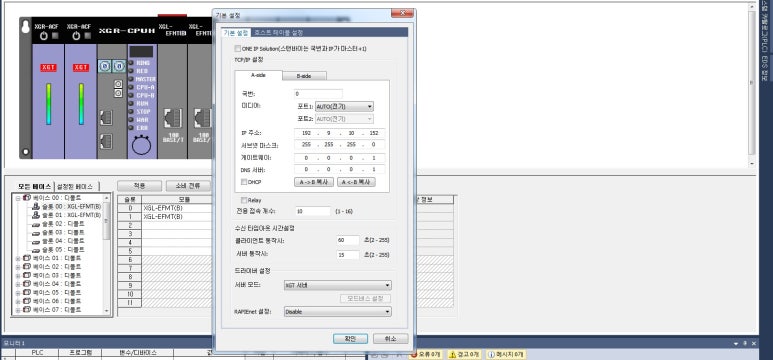Click the slot 04 default icon in tree

(x=35, y=241)
